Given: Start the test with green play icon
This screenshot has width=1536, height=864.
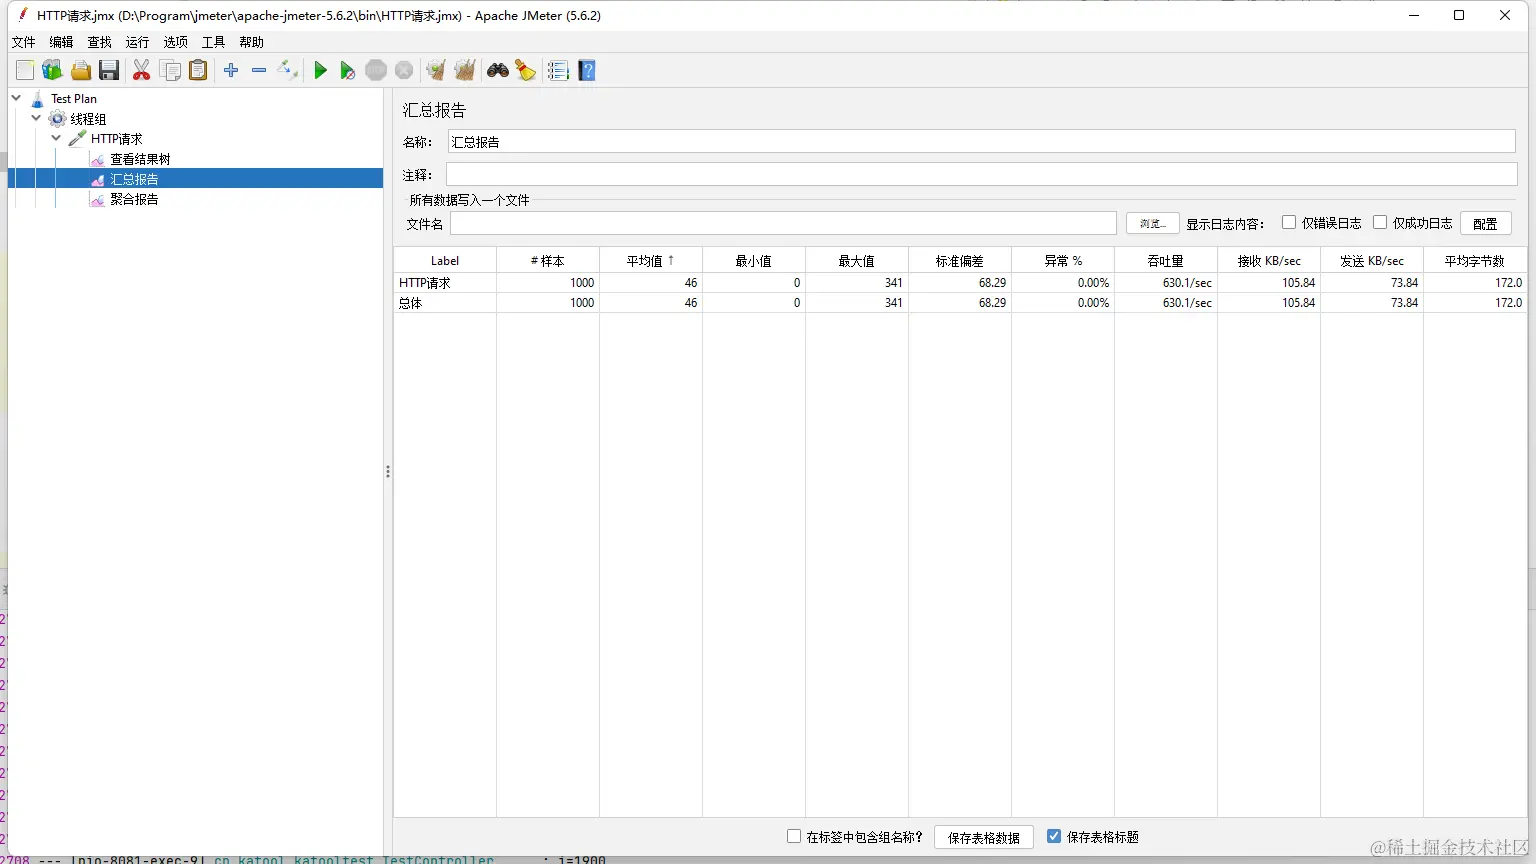Looking at the screenshot, I should (x=320, y=70).
